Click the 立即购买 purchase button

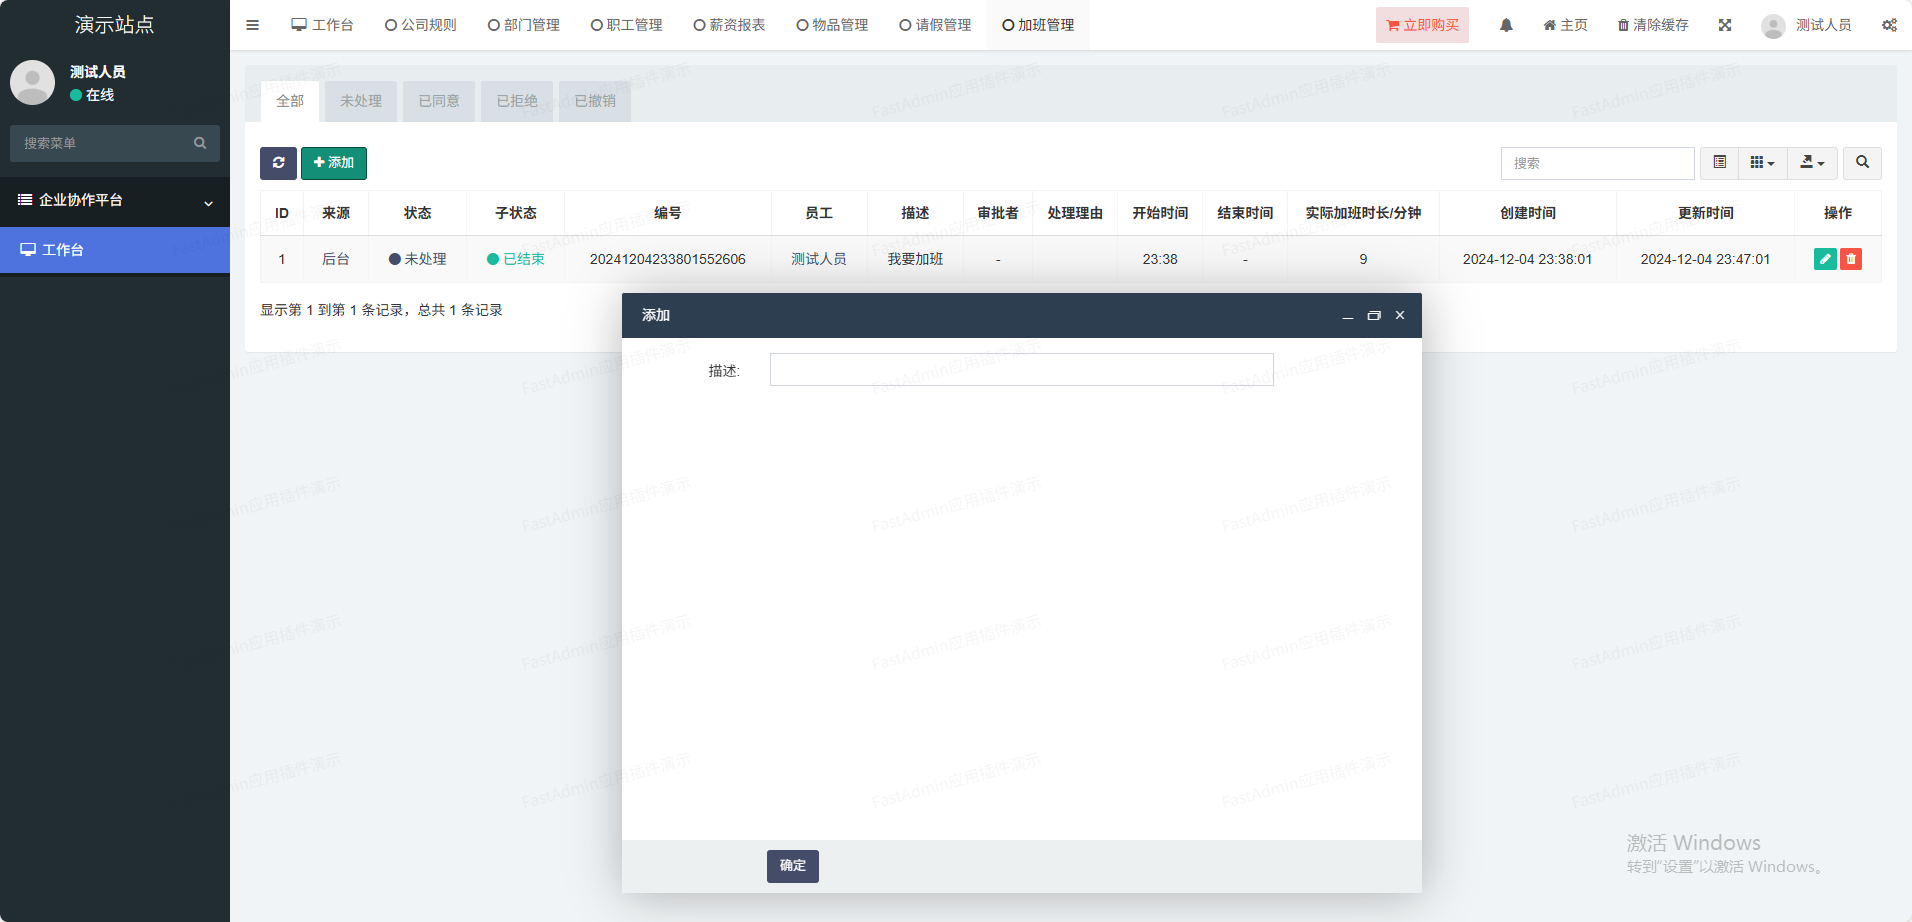pyautogui.click(x=1422, y=25)
